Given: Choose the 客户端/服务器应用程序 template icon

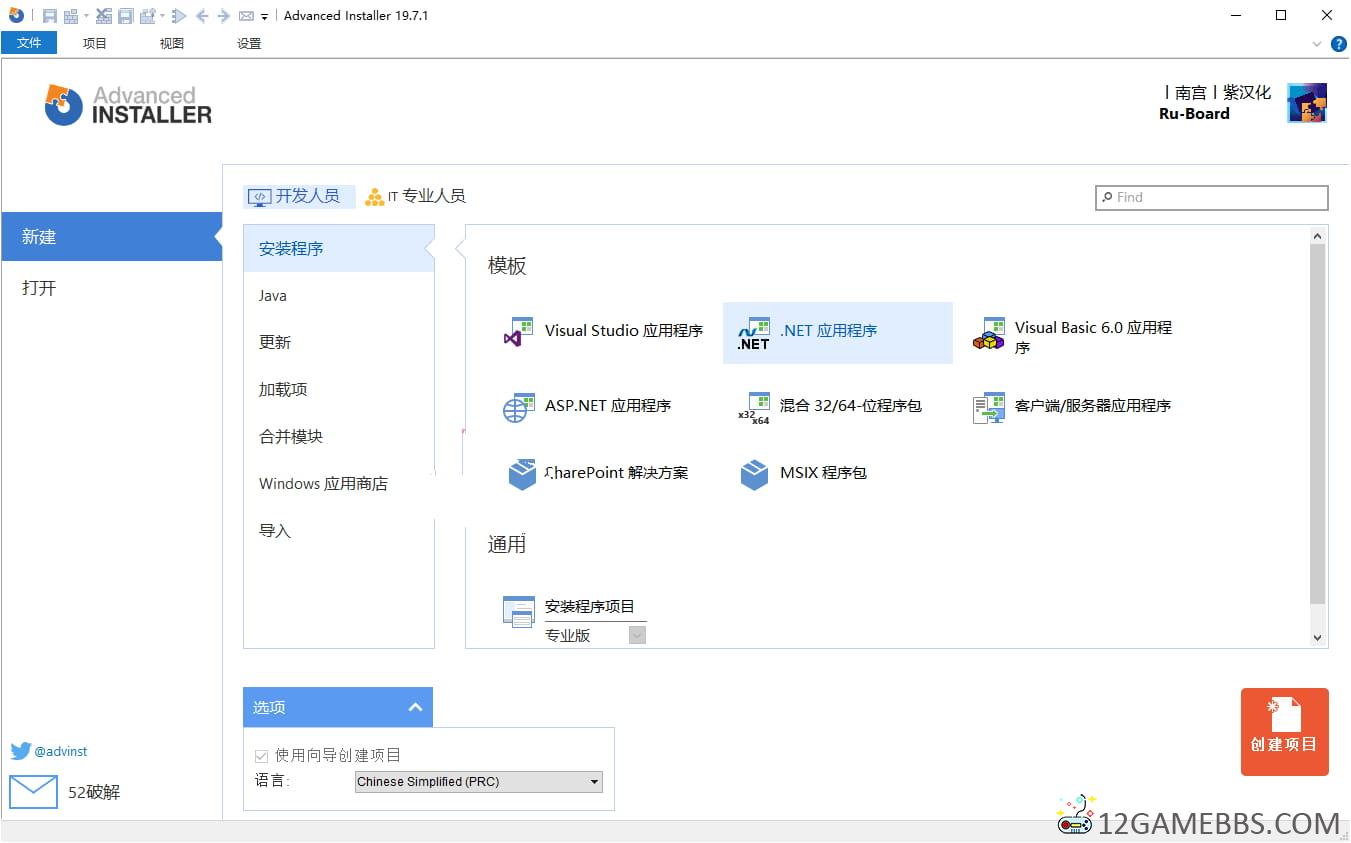Looking at the screenshot, I should tap(988, 407).
